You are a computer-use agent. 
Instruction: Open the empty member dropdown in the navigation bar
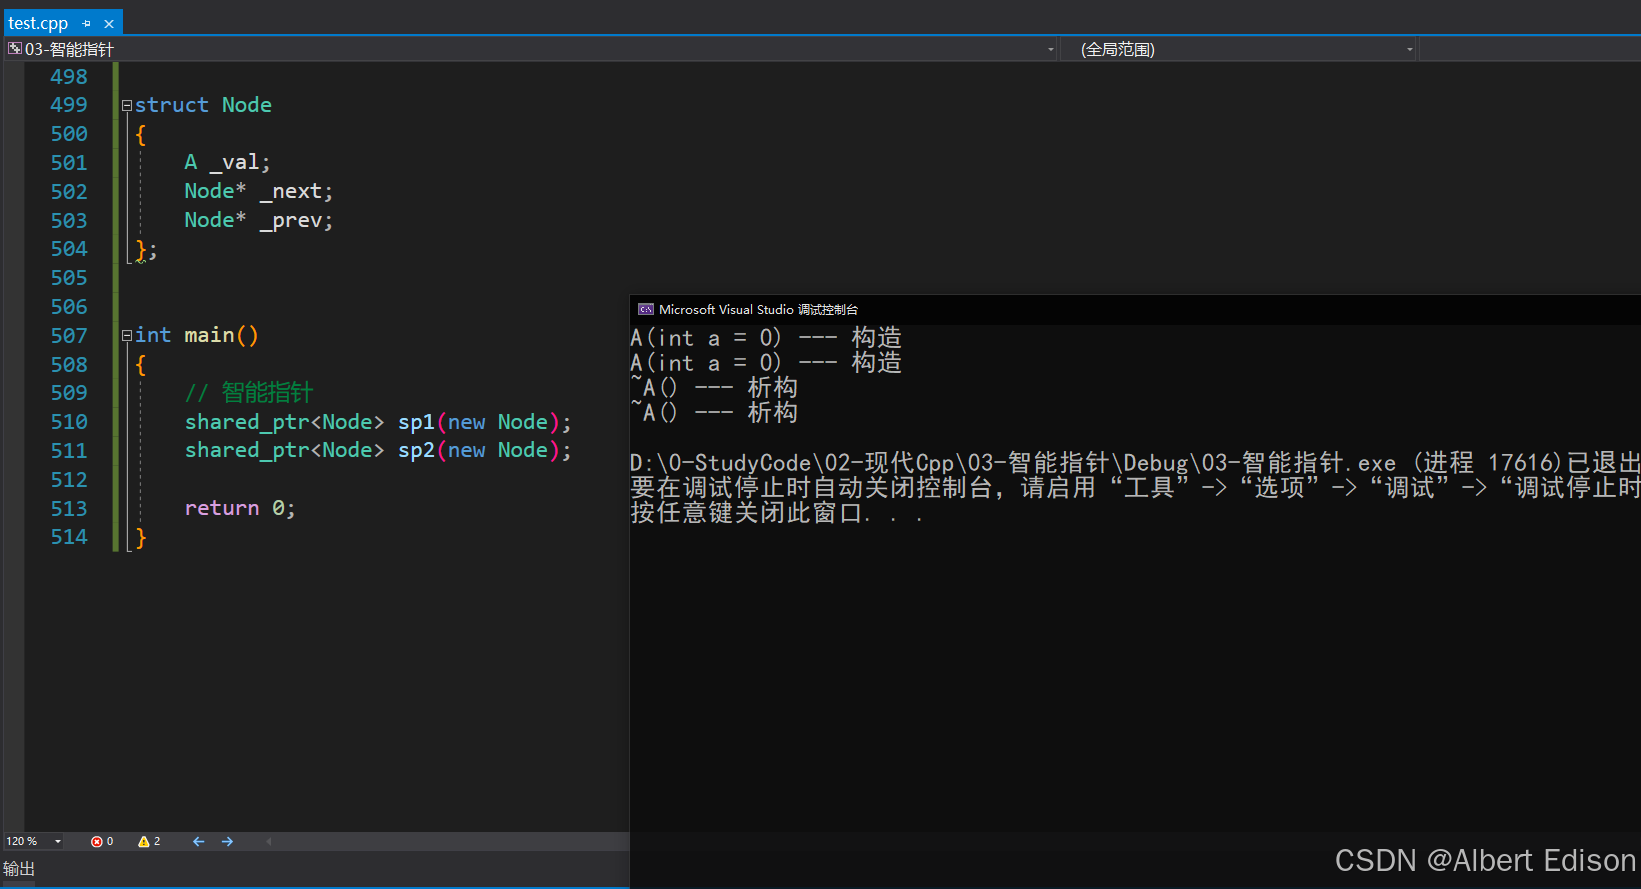pos(1530,49)
